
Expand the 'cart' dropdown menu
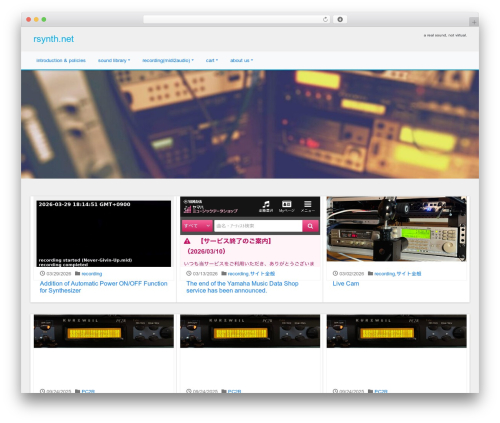click(212, 60)
